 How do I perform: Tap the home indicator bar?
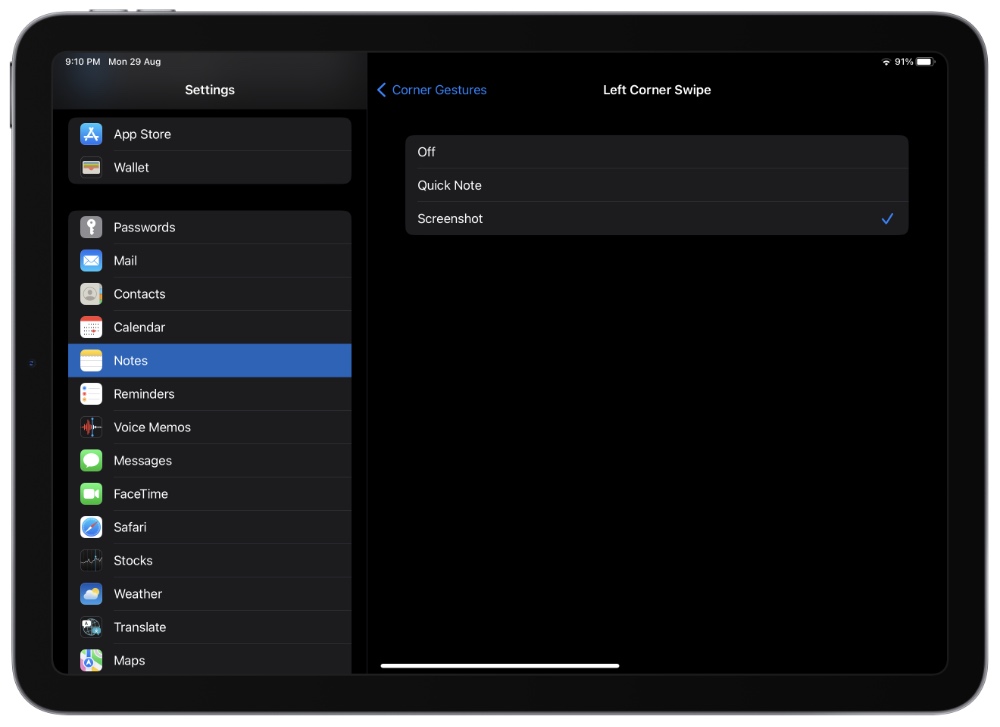point(500,666)
